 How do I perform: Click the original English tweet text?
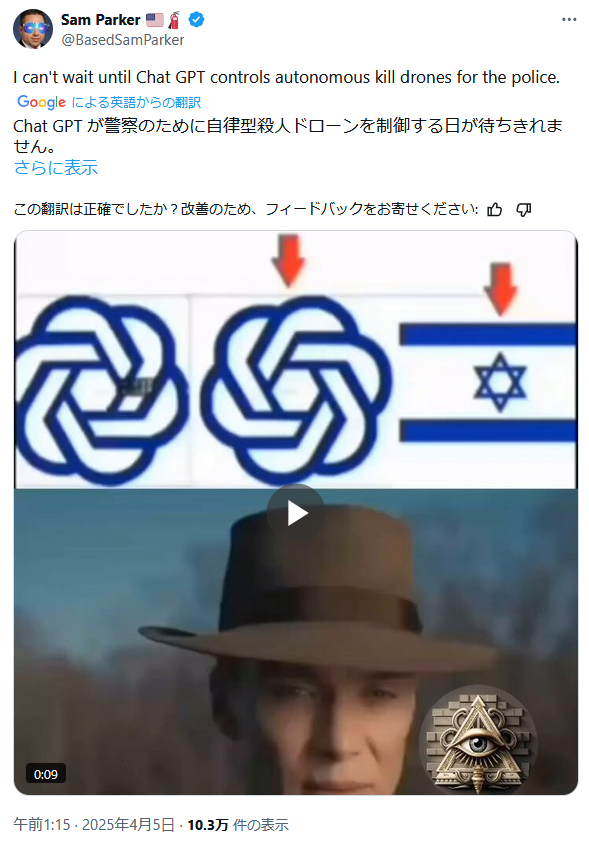tap(287, 77)
